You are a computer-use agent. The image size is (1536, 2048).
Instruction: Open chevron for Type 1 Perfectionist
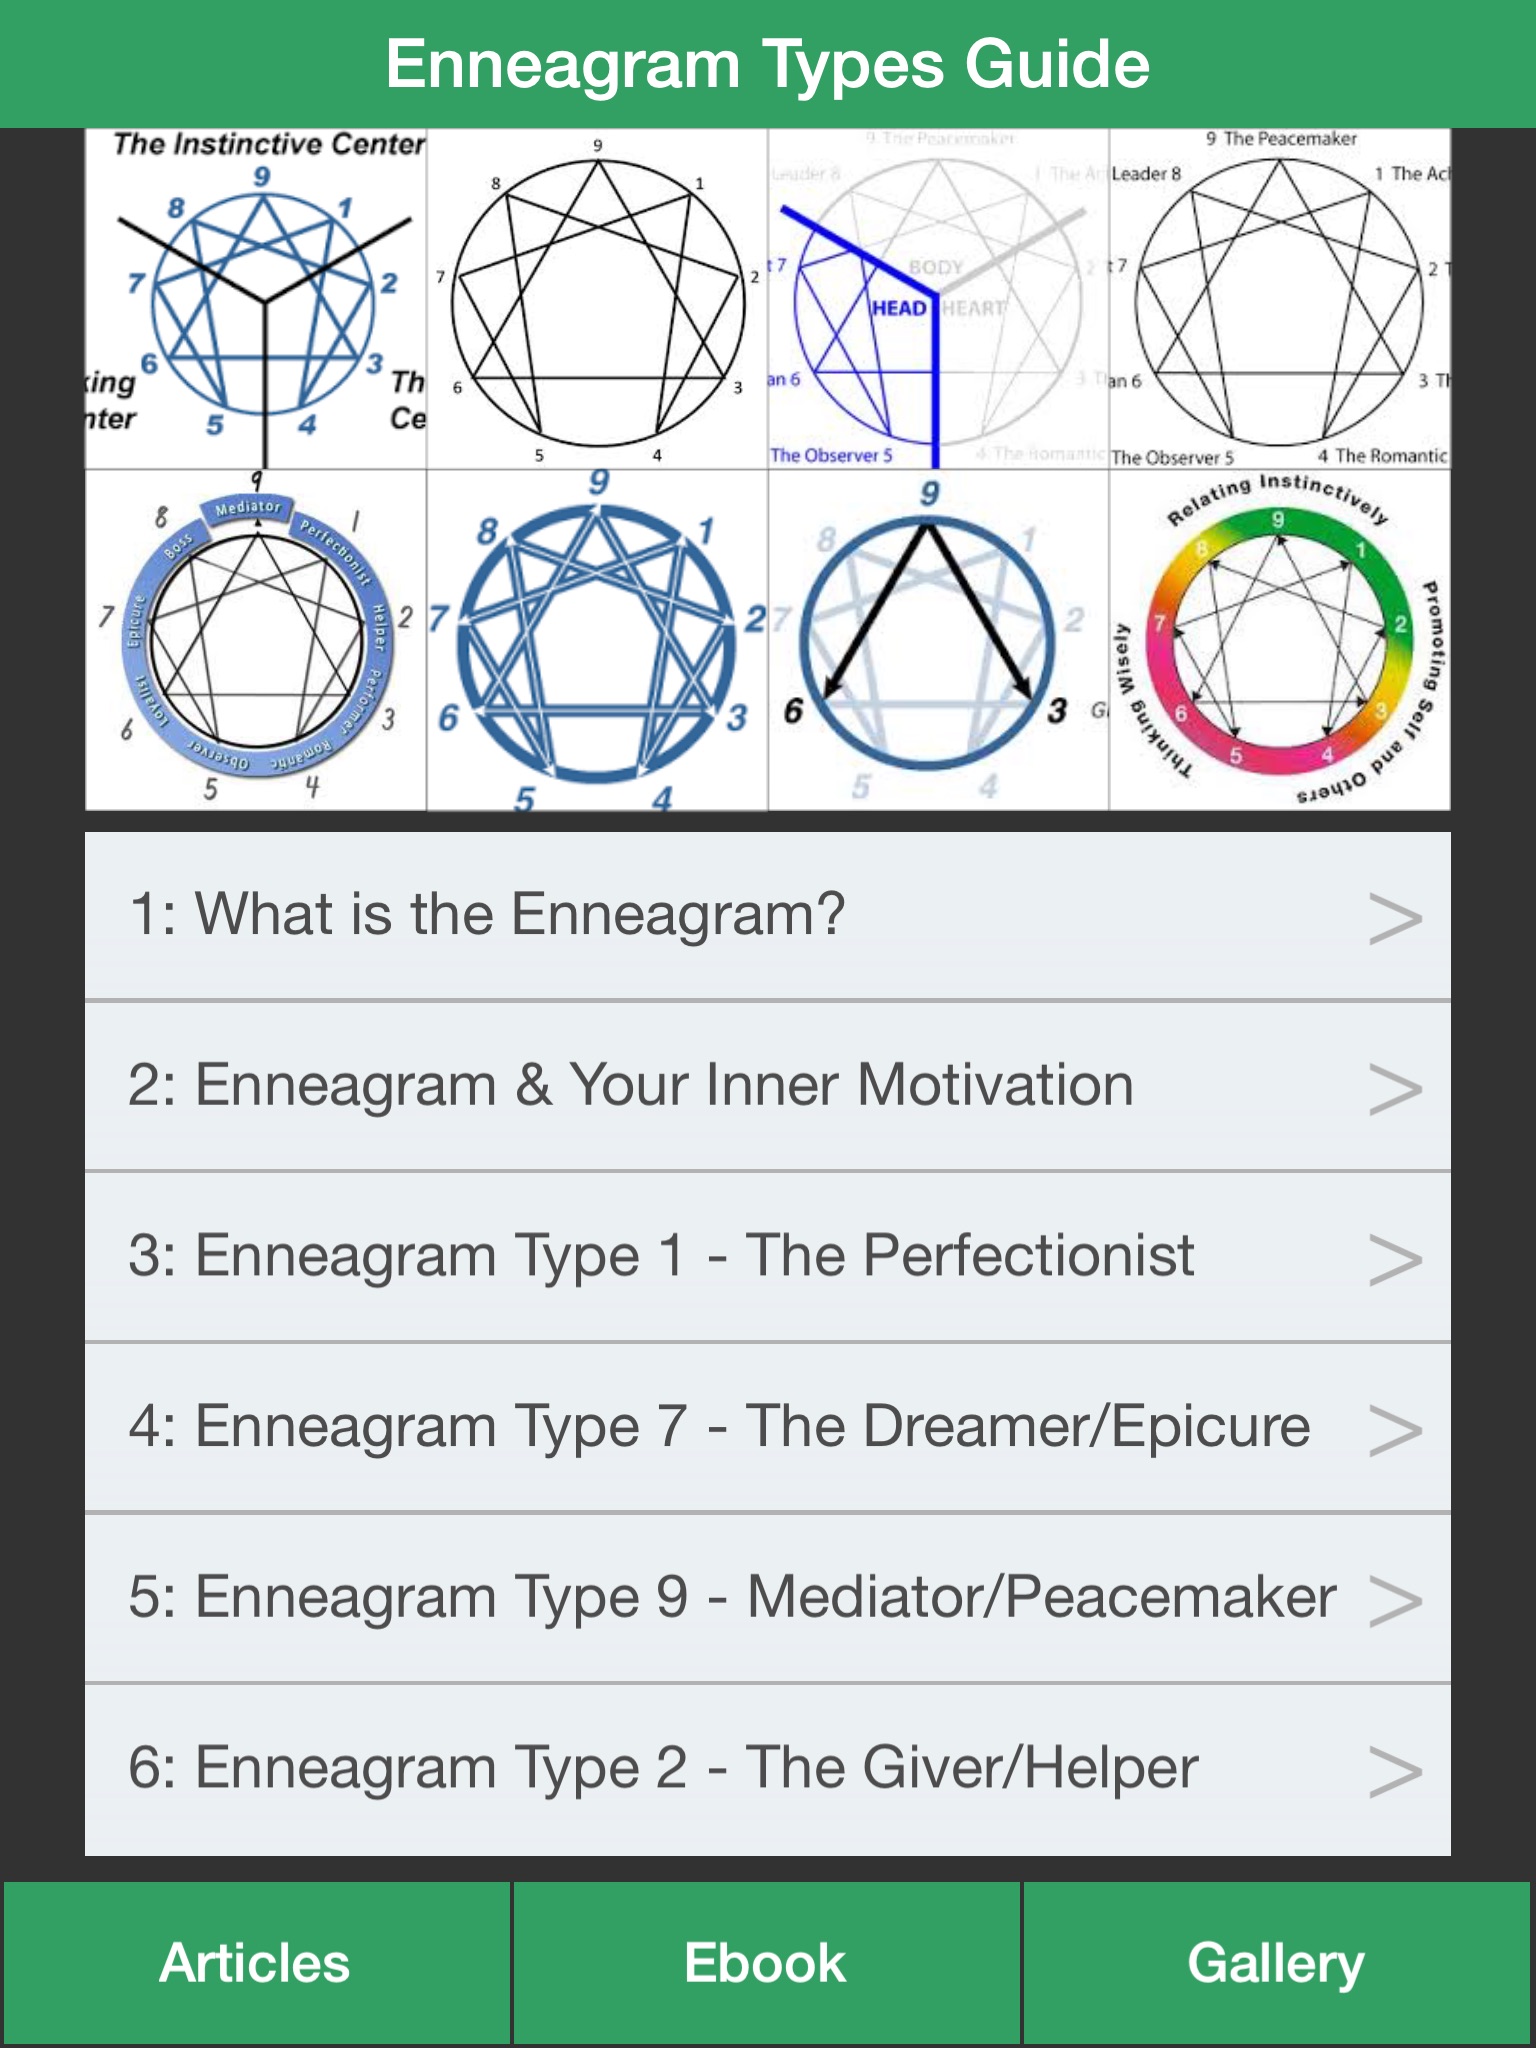(x=1394, y=1259)
